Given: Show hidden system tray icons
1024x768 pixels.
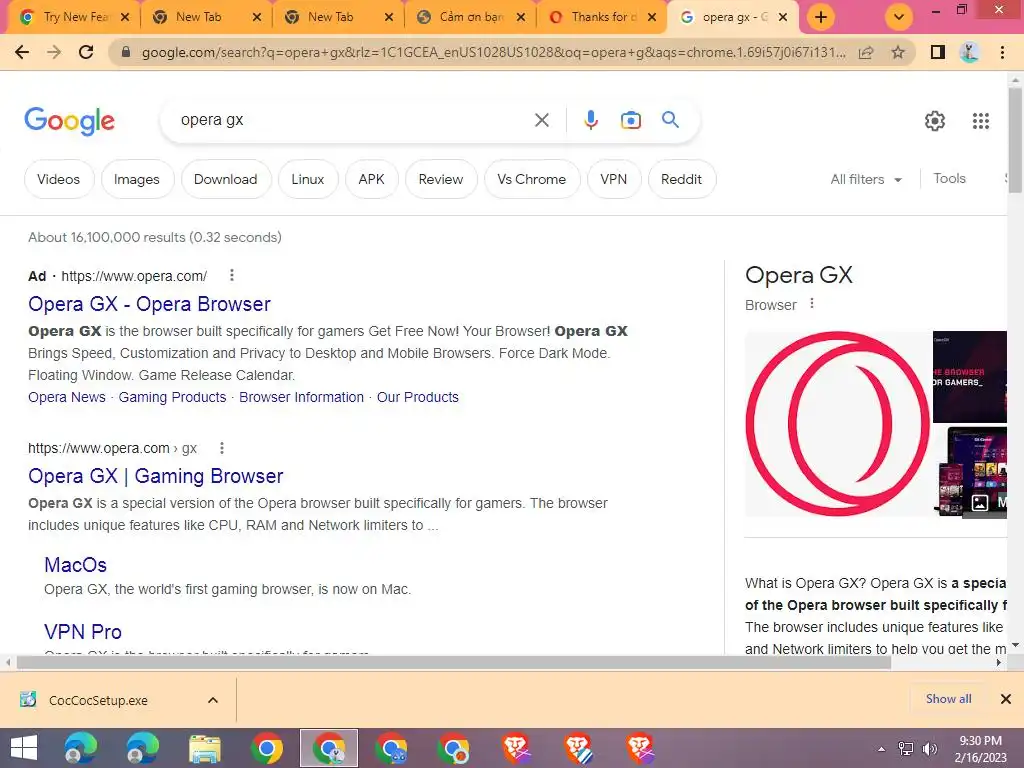Looking at the screenshot, I should coord(882,749).
